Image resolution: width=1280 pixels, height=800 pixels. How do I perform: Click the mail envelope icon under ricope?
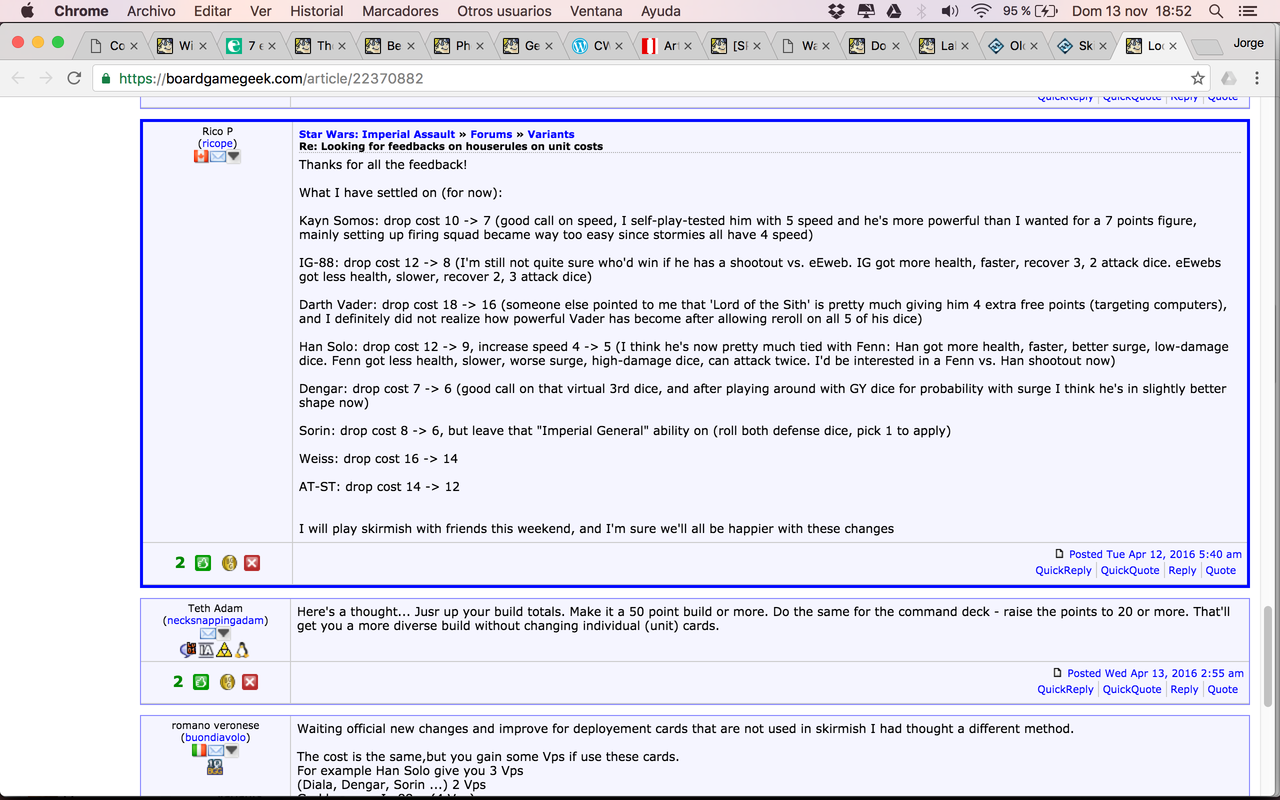tap(217, 157)
